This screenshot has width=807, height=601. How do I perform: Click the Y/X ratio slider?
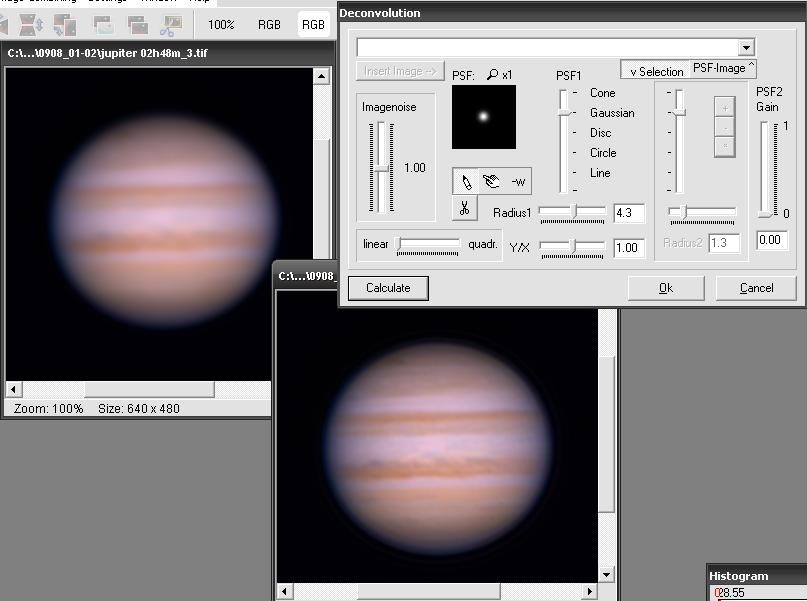[x=572, y=246]
